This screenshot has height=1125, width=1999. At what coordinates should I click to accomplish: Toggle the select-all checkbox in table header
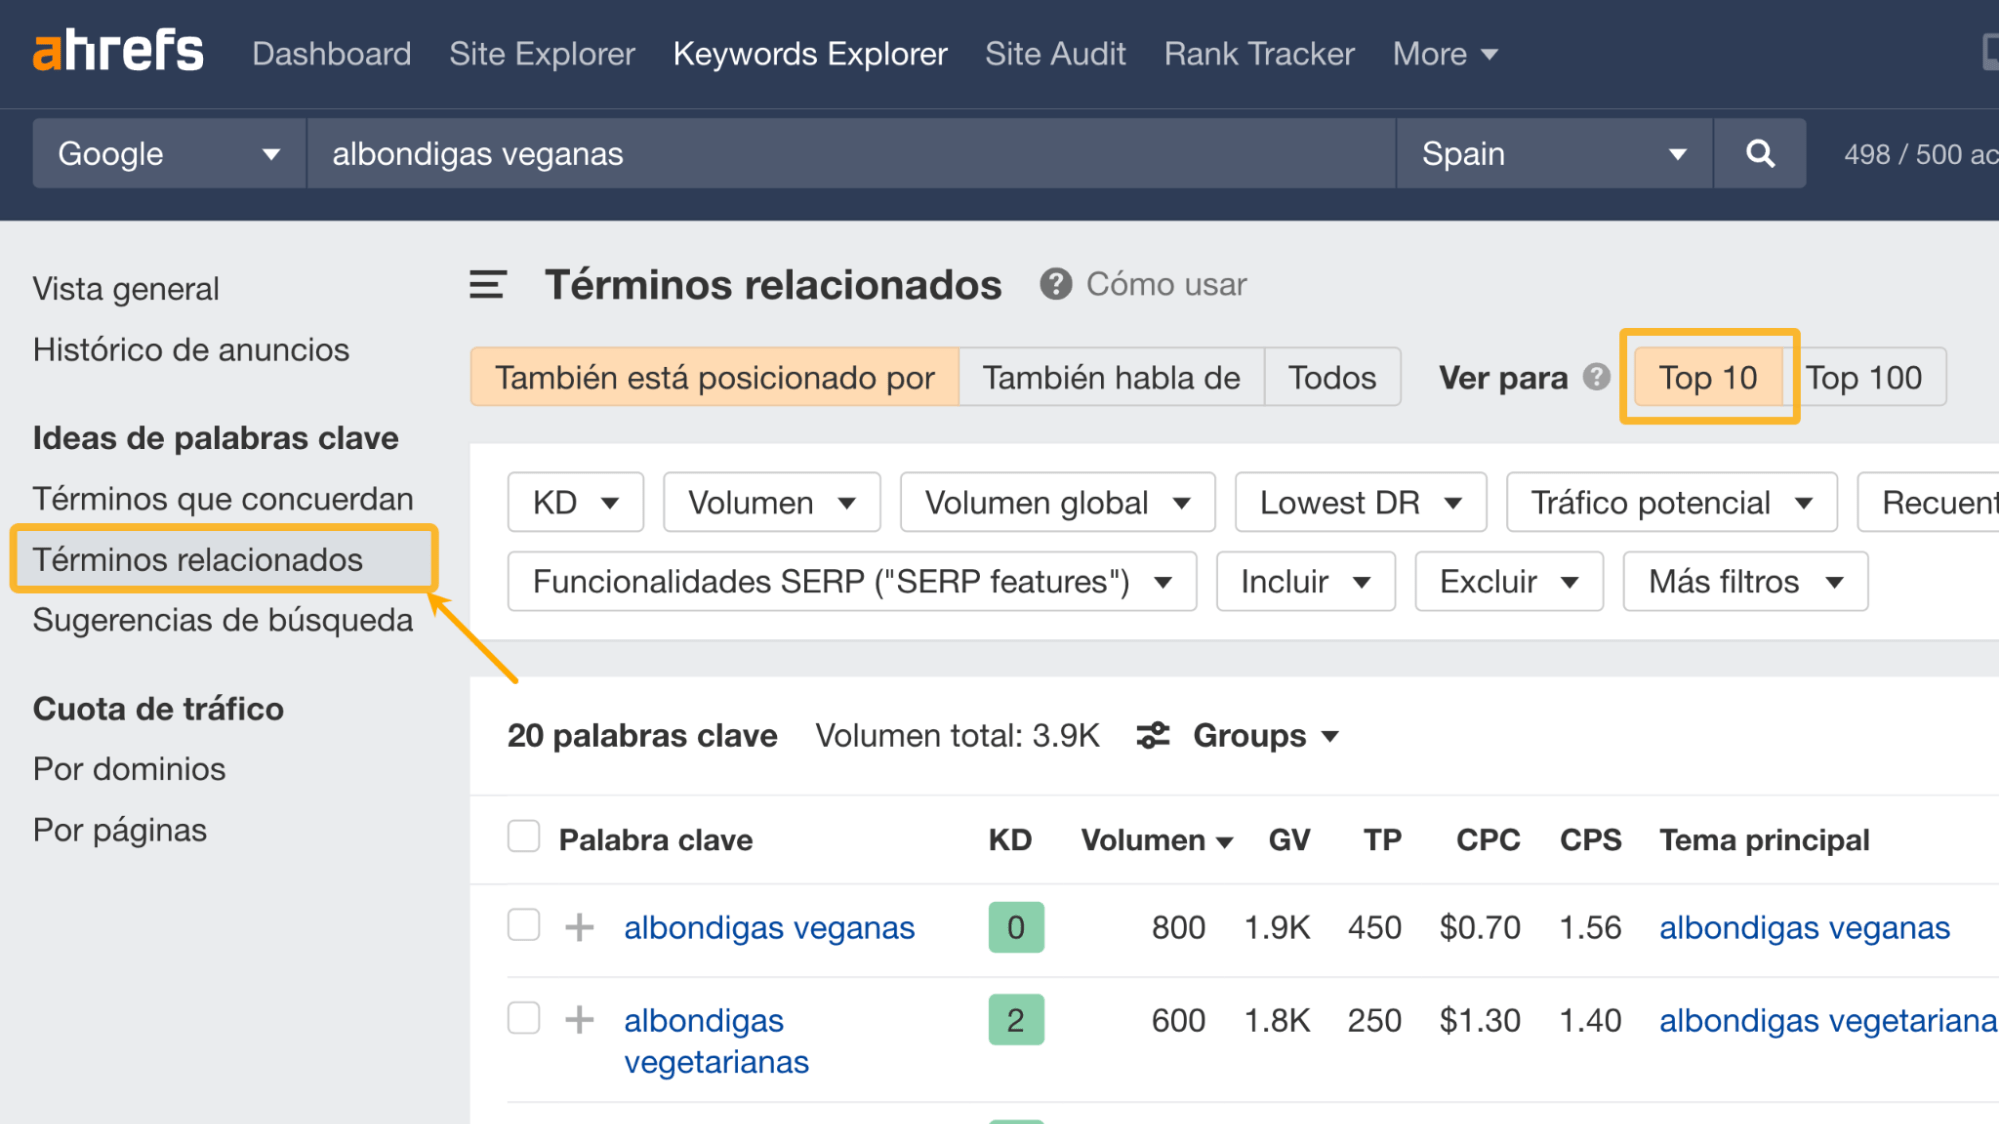[x=523, y=835]
